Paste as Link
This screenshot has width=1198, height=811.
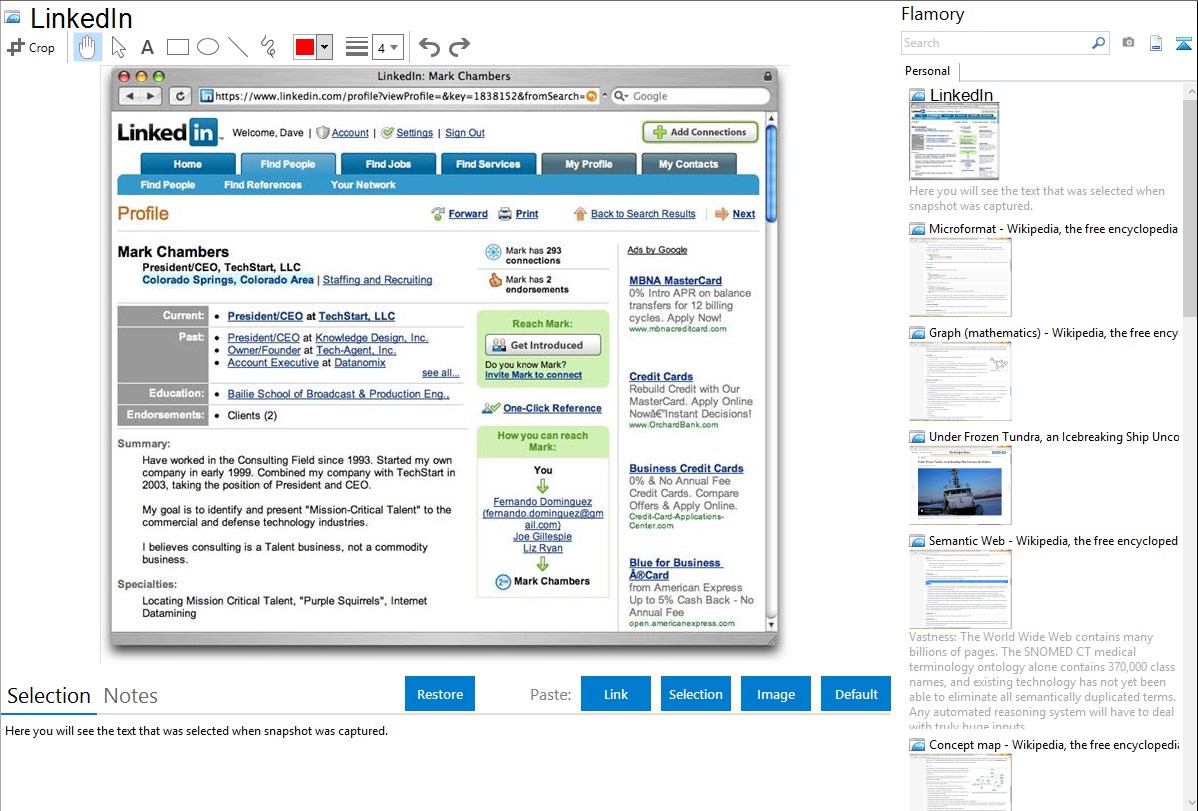(x=616, y=694)
